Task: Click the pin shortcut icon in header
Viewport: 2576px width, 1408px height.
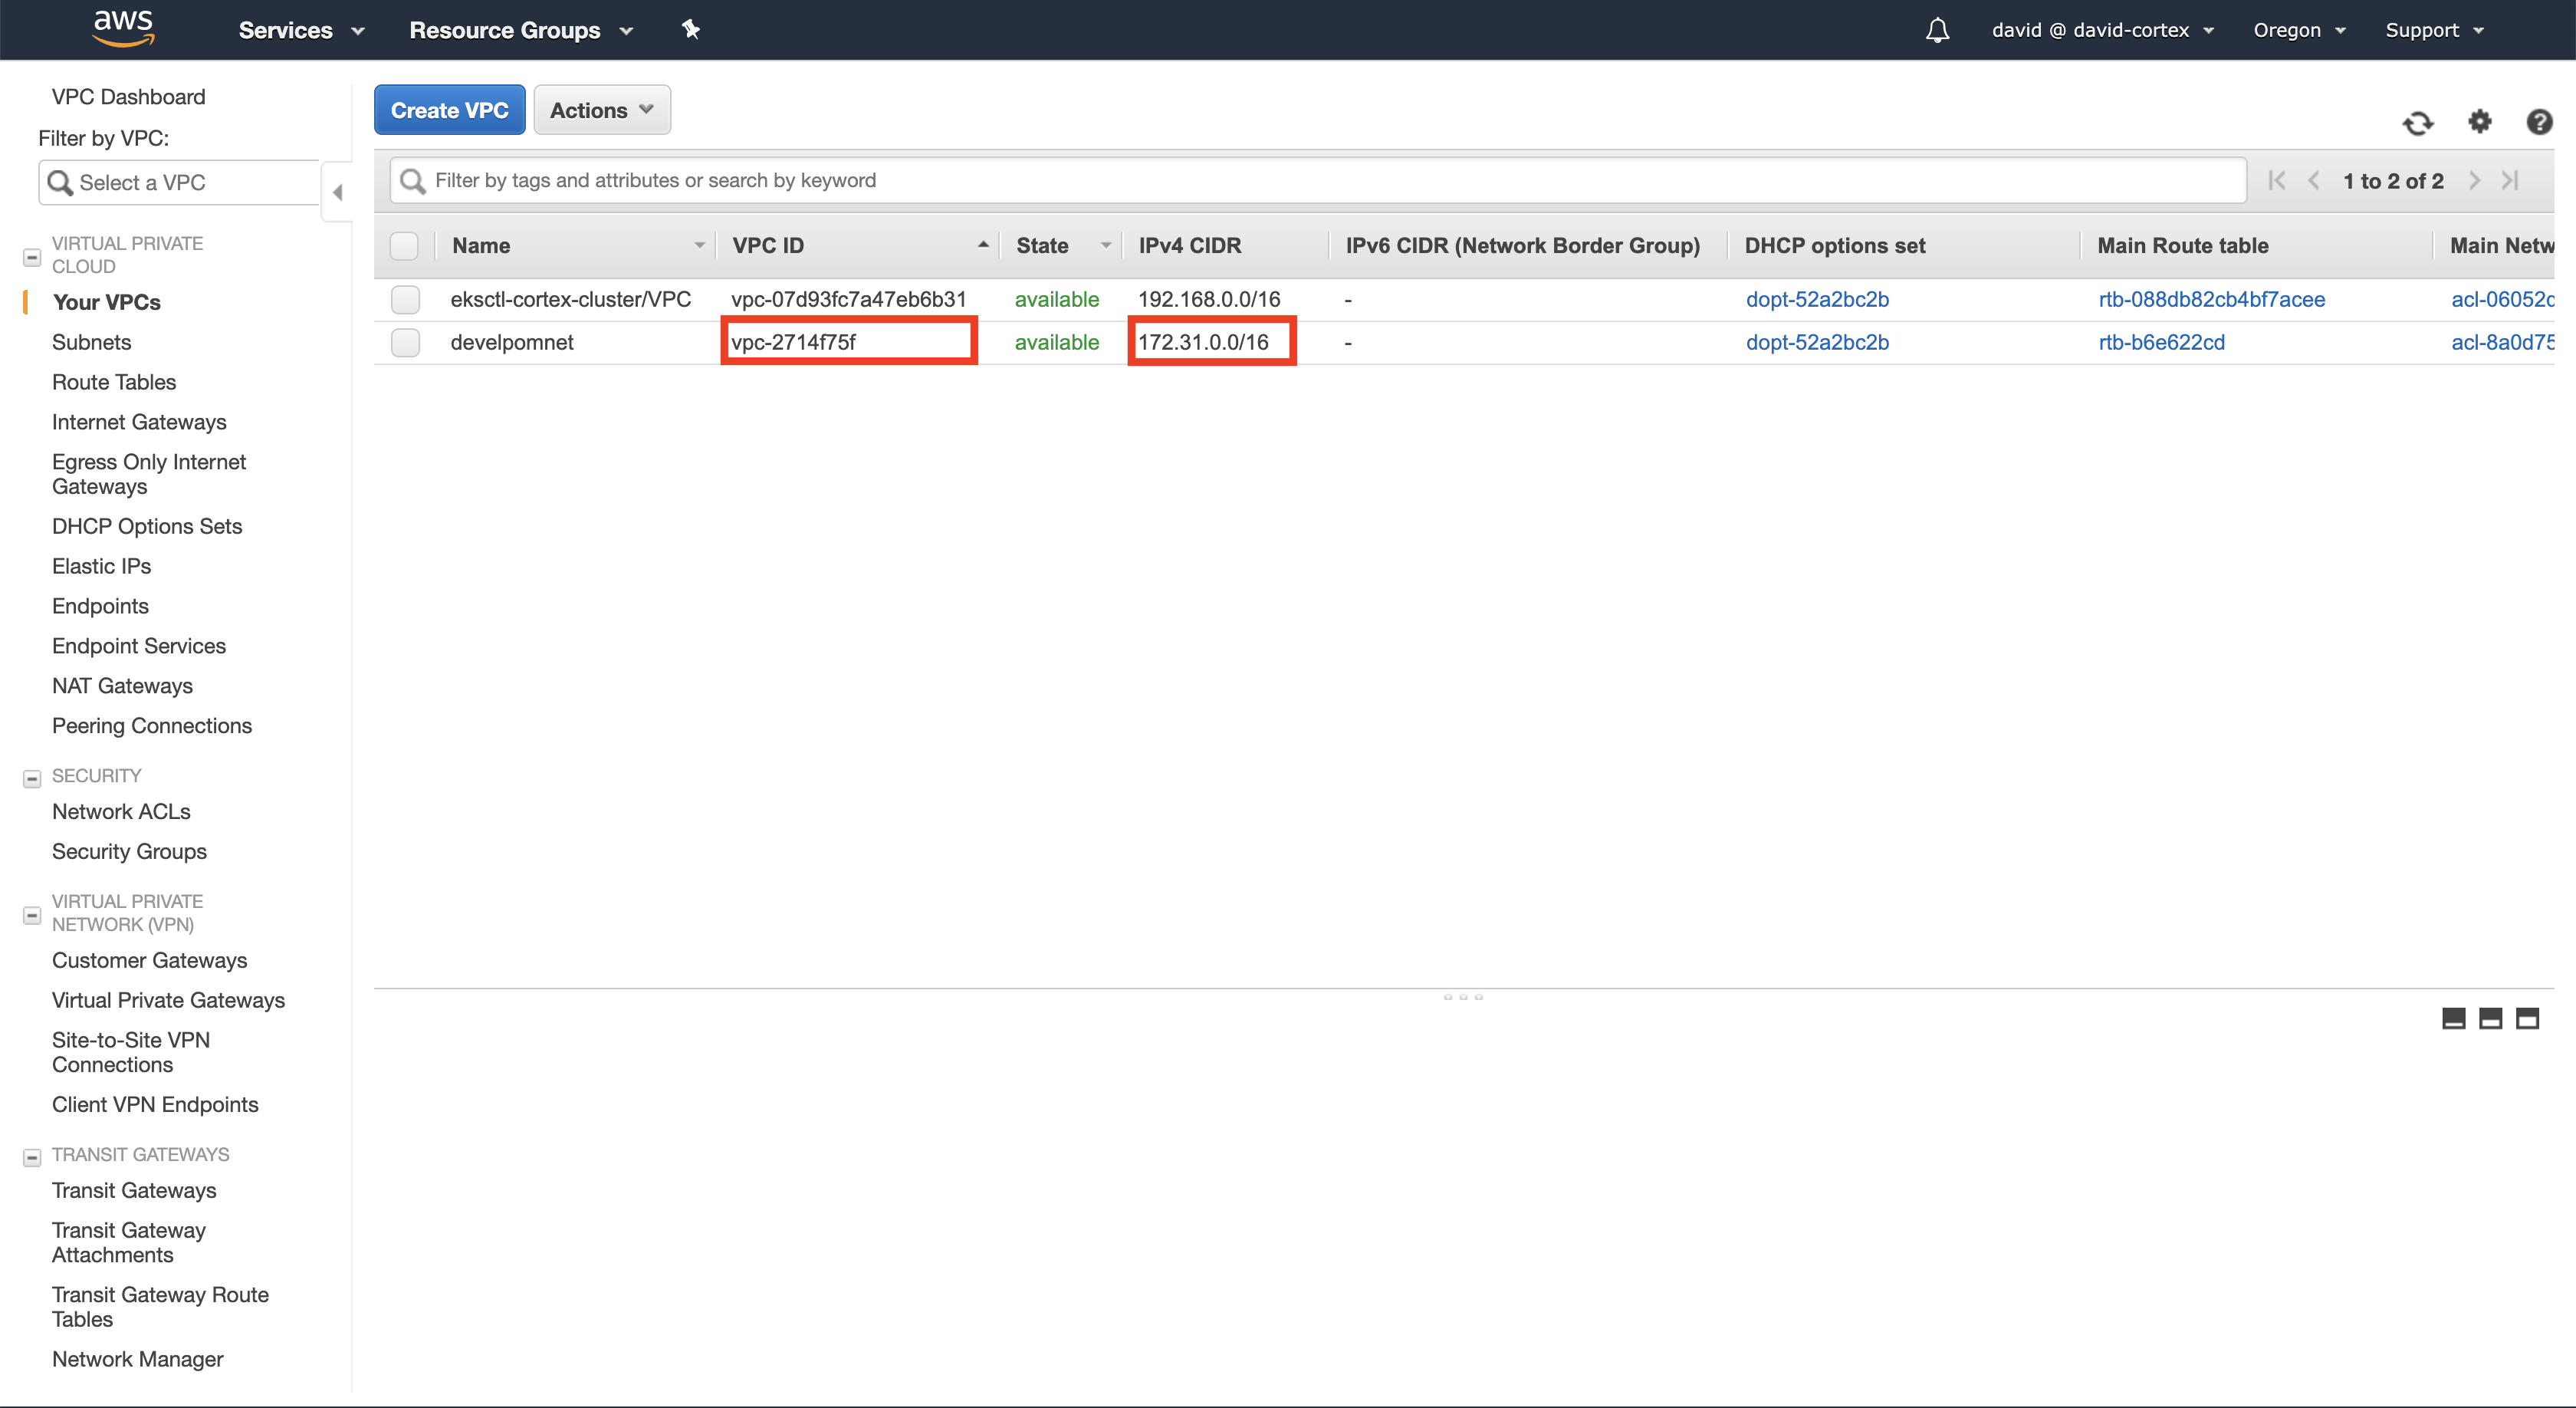Action: click(x=690, y=29)
